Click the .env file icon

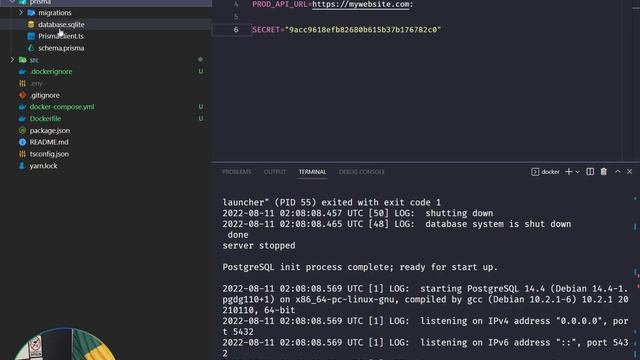[x=22, y=83]
